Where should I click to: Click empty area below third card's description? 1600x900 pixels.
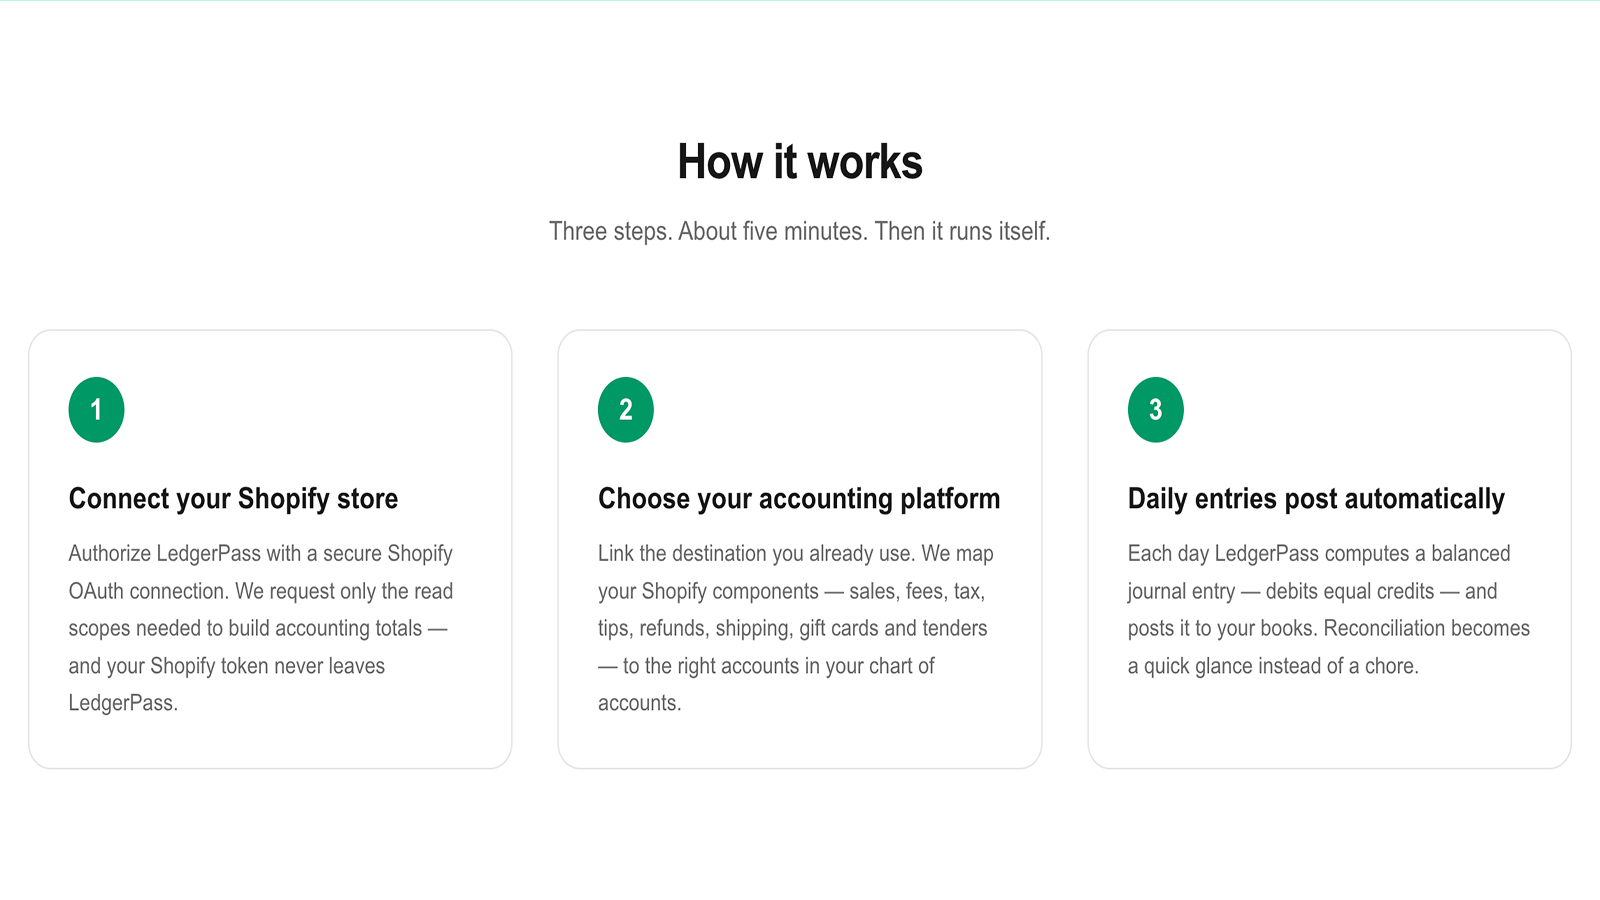pos(1329,724)
